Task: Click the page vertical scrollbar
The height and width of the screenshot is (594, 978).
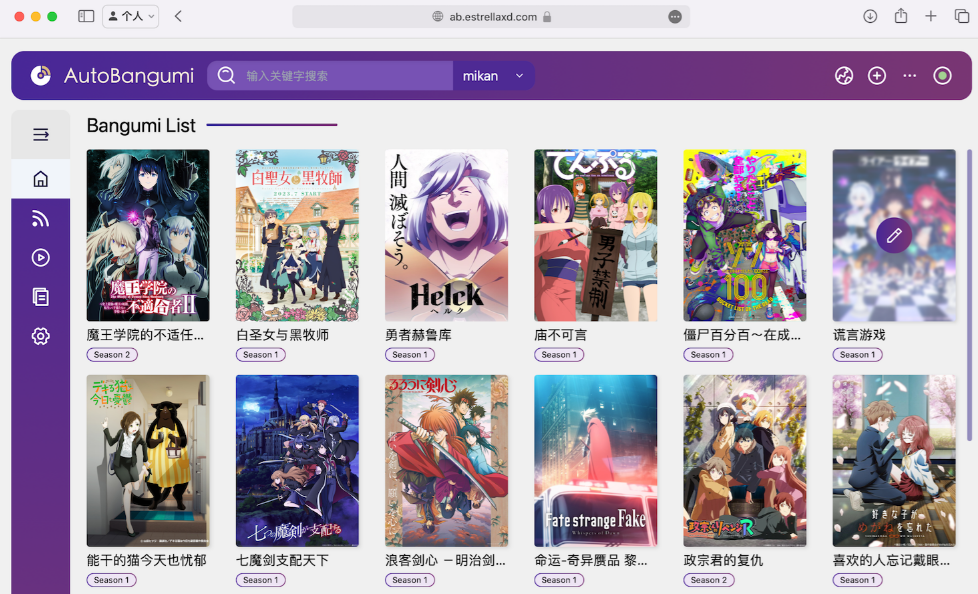Action: [x=969, y=293]
